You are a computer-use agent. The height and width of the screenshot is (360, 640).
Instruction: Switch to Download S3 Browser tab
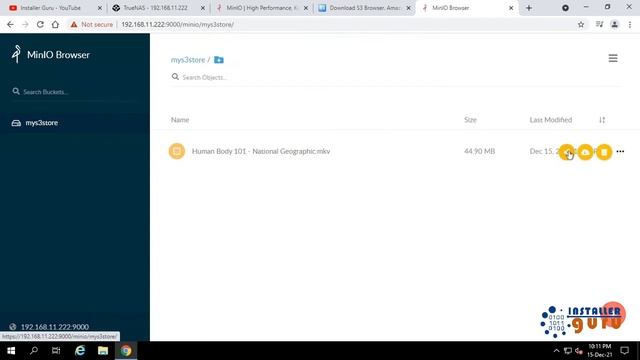point(364,8)
